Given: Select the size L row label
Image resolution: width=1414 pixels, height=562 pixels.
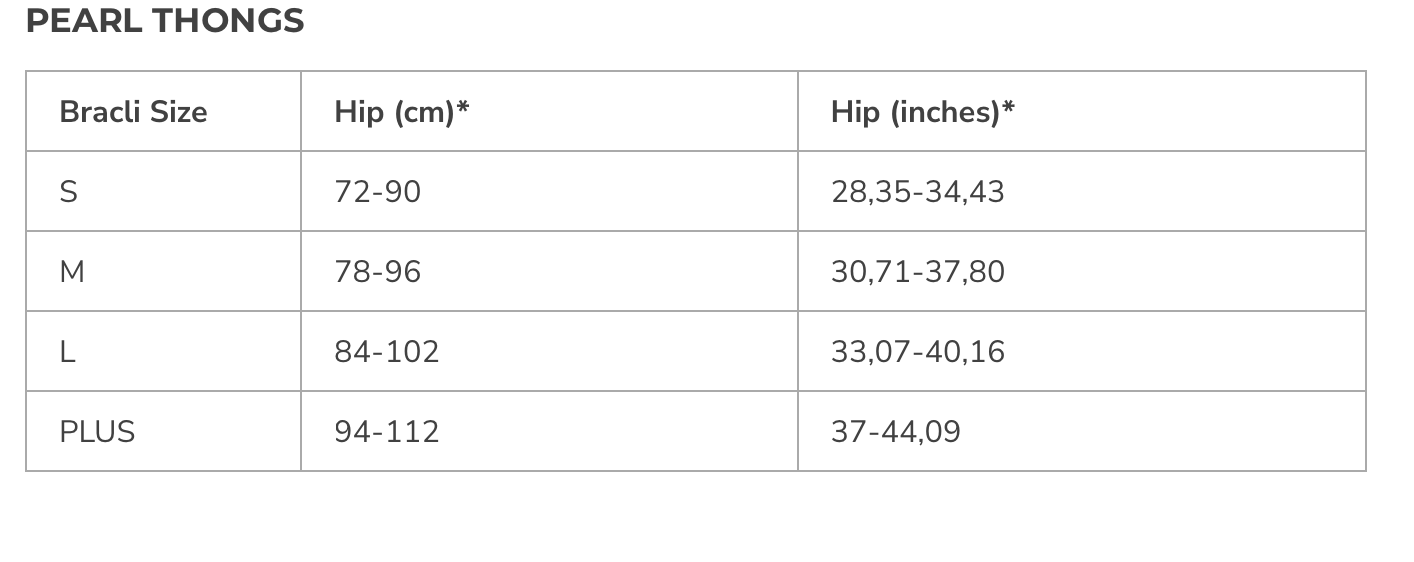Looking at the screenshot, I should [x=67, y=352].
